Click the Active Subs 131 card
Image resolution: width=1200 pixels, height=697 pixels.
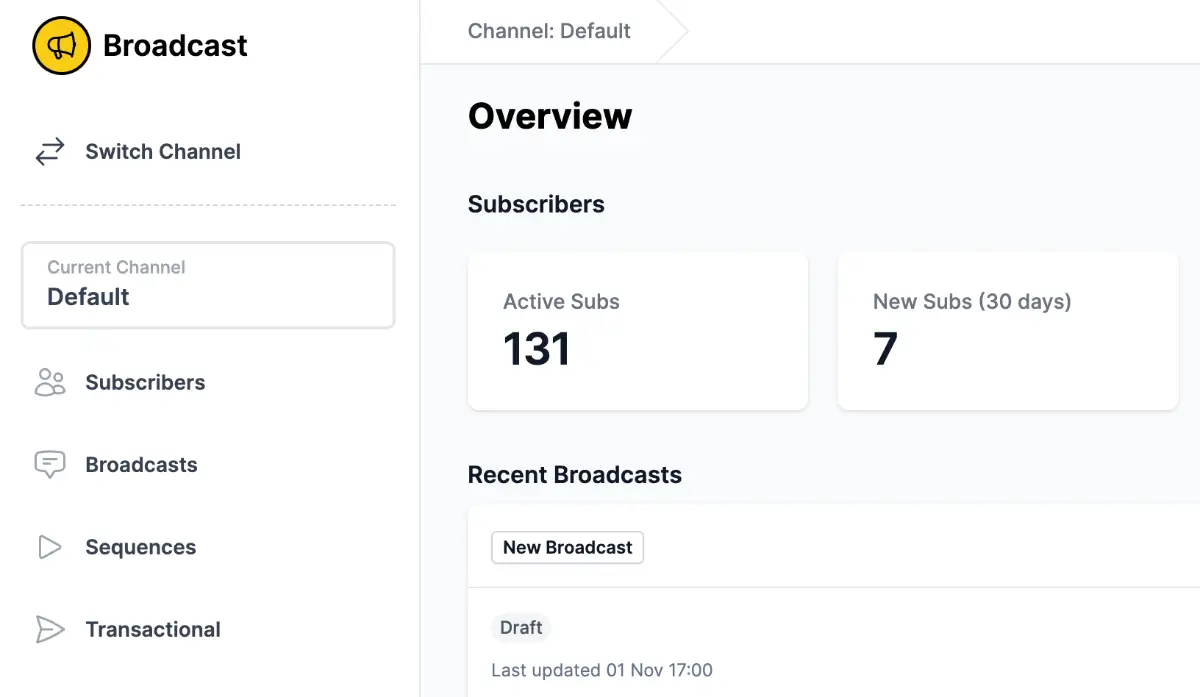point(637,331)
